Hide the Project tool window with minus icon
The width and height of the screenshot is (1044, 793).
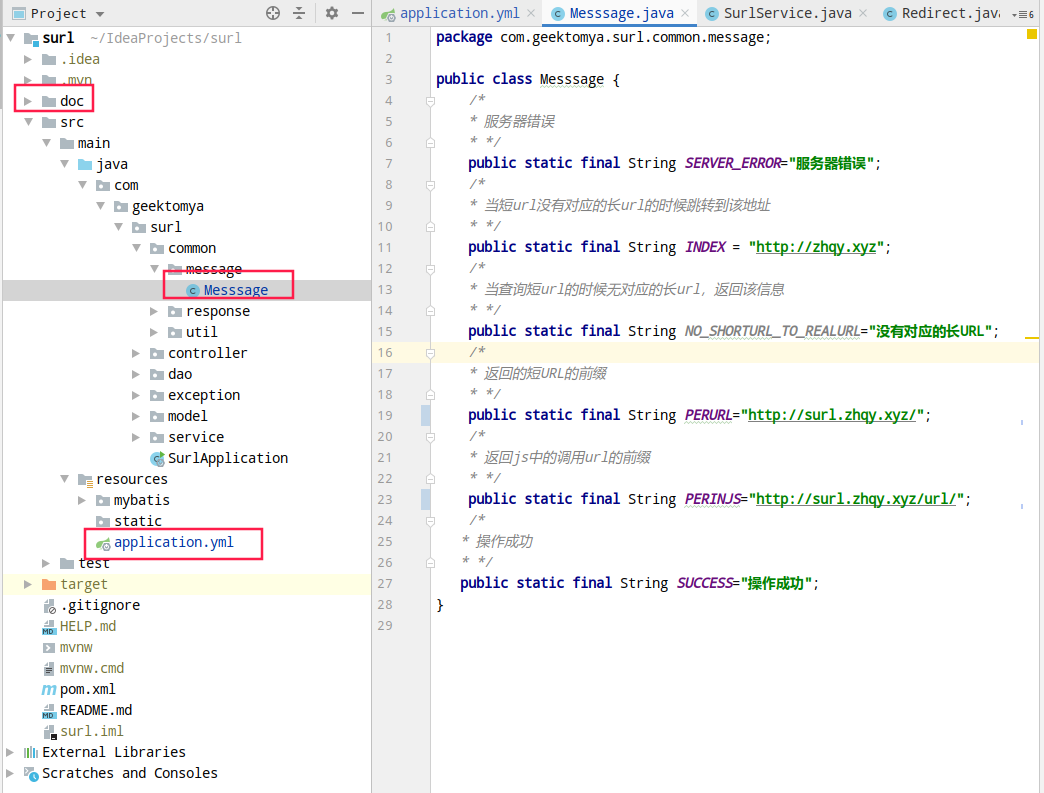point(357,13)
